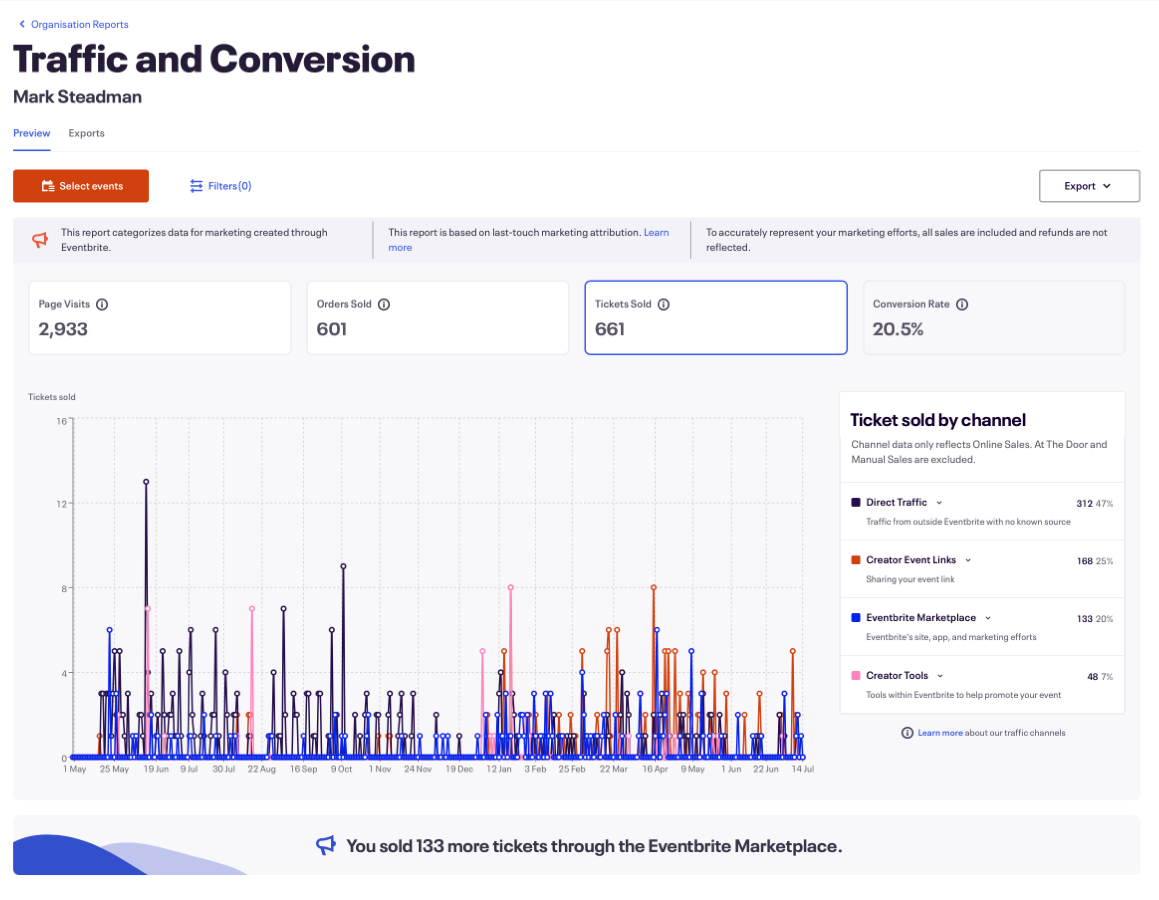
Task: Click the Creator Event Links 168 count
Action: [1085, 562]
